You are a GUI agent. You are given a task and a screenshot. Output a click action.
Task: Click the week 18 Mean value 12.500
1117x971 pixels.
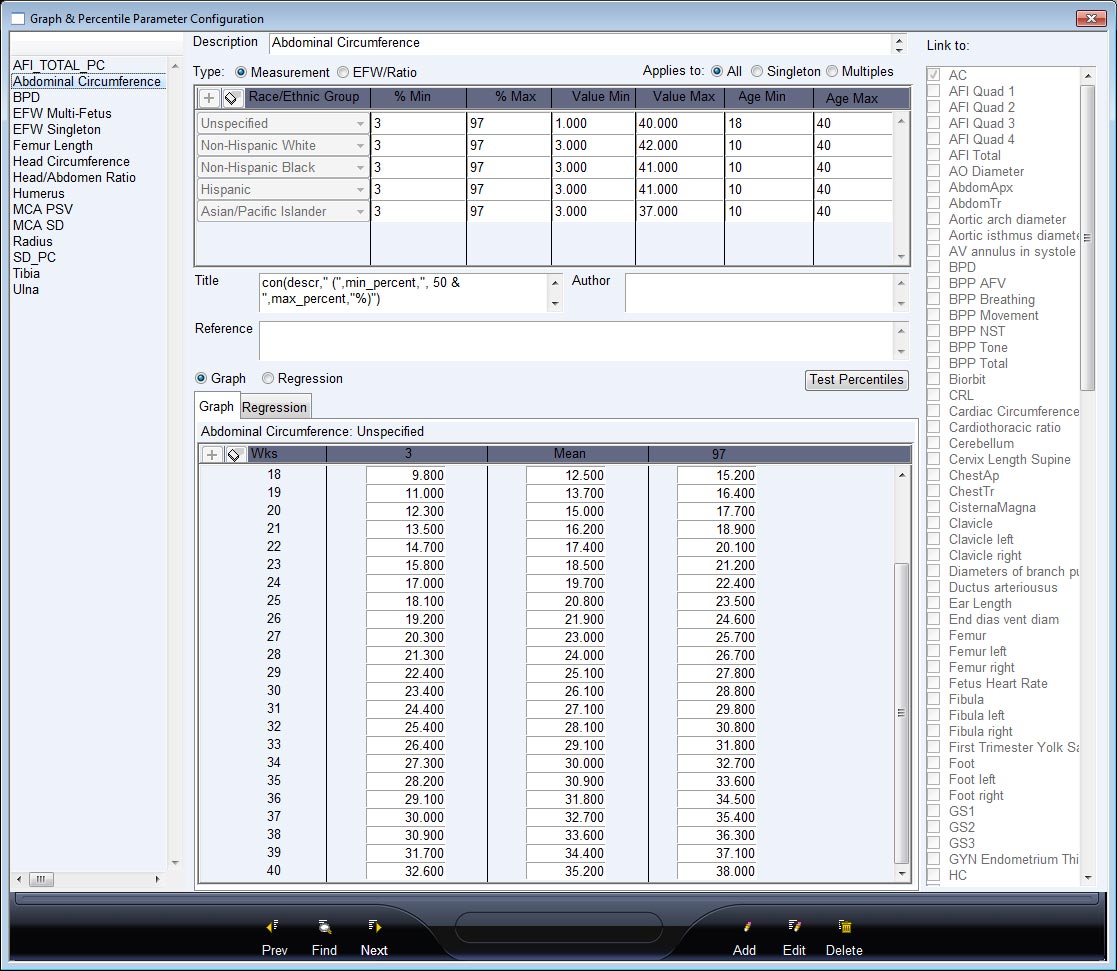click(x=566, y=475)
